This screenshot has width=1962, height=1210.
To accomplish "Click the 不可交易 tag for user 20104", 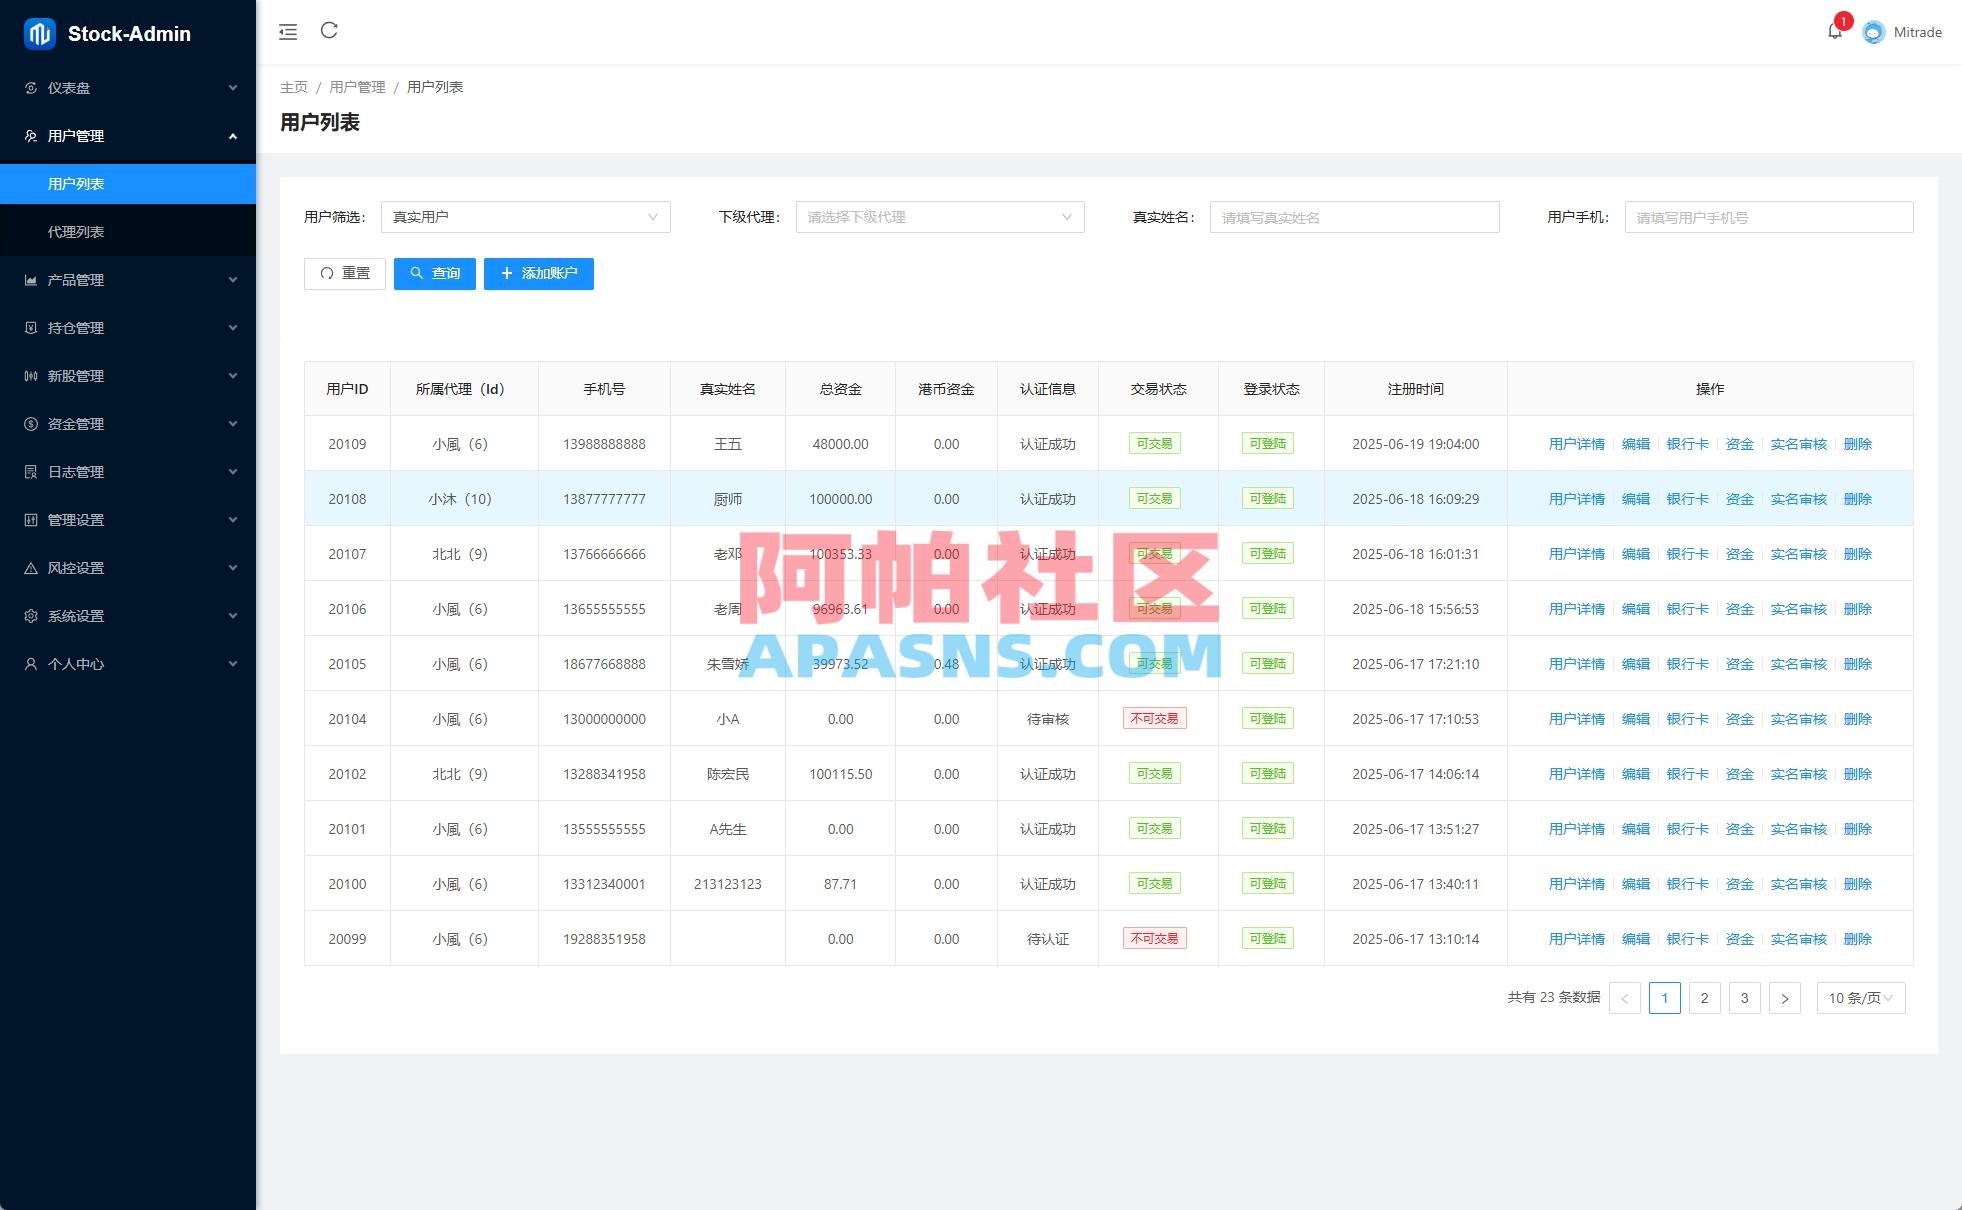I will click(1154, 718).
